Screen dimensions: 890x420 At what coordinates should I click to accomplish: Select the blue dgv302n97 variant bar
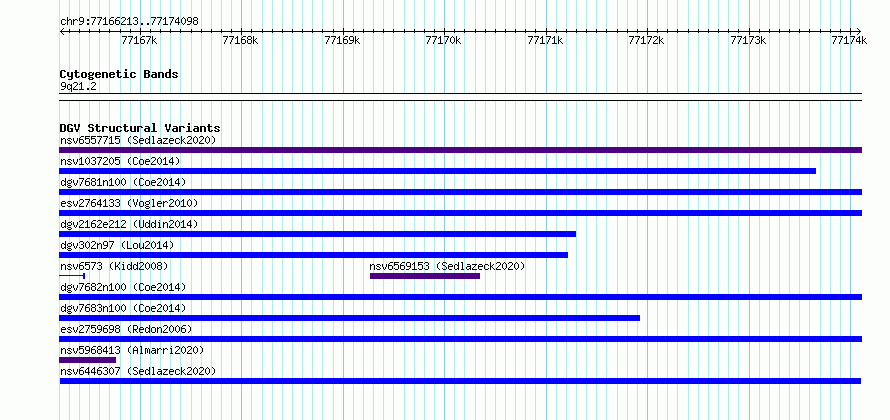click(x=313, y=255)
